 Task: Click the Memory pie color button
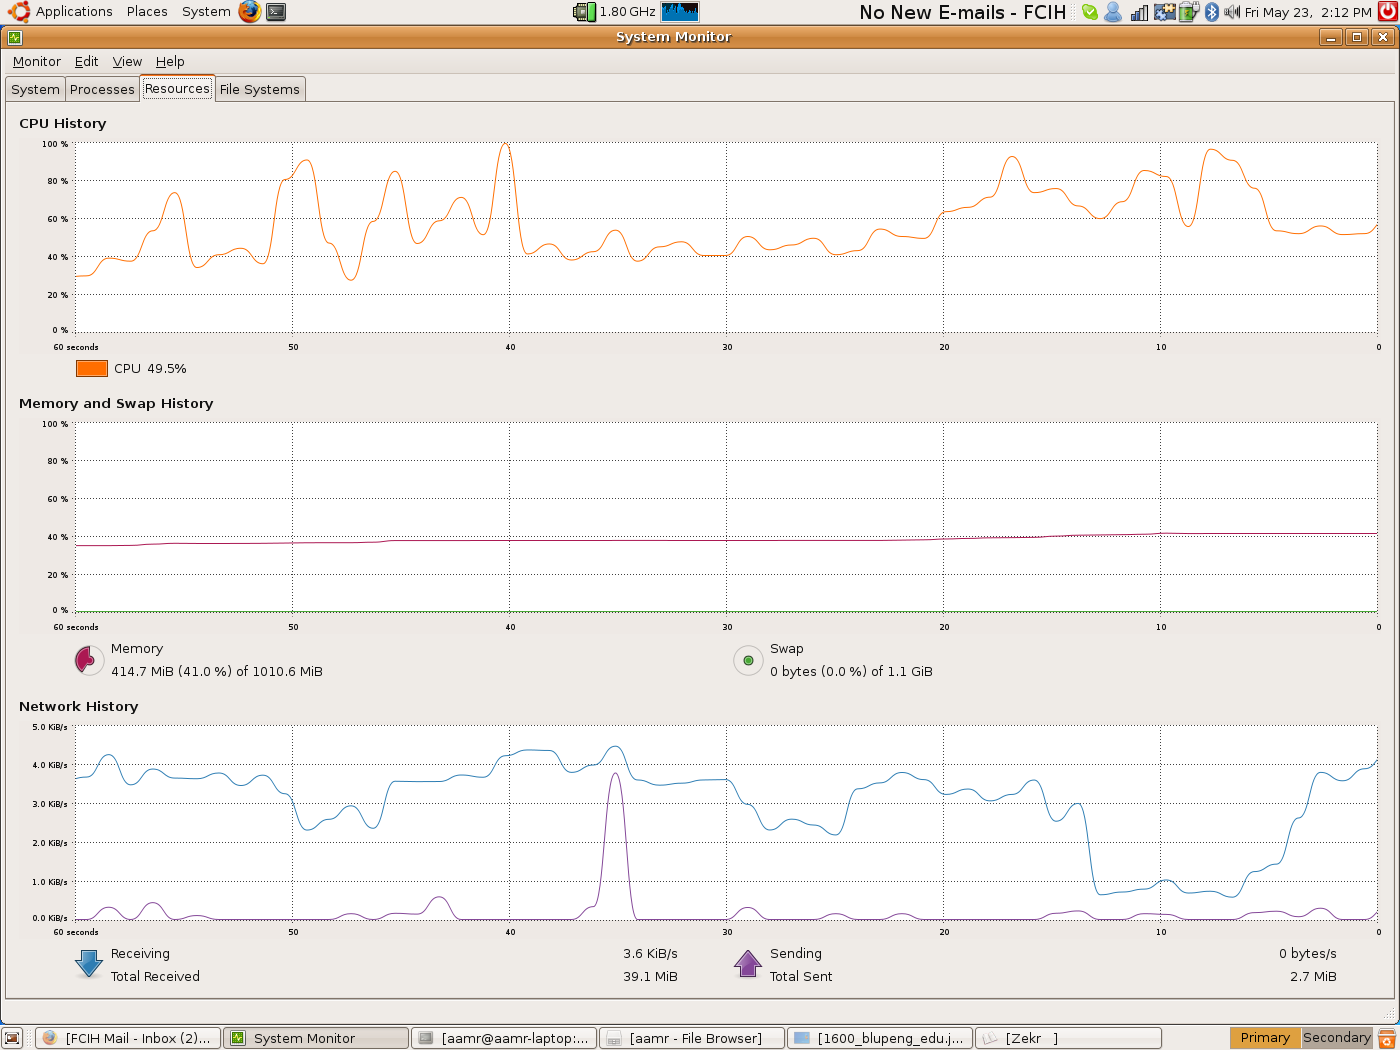(89, 660)
